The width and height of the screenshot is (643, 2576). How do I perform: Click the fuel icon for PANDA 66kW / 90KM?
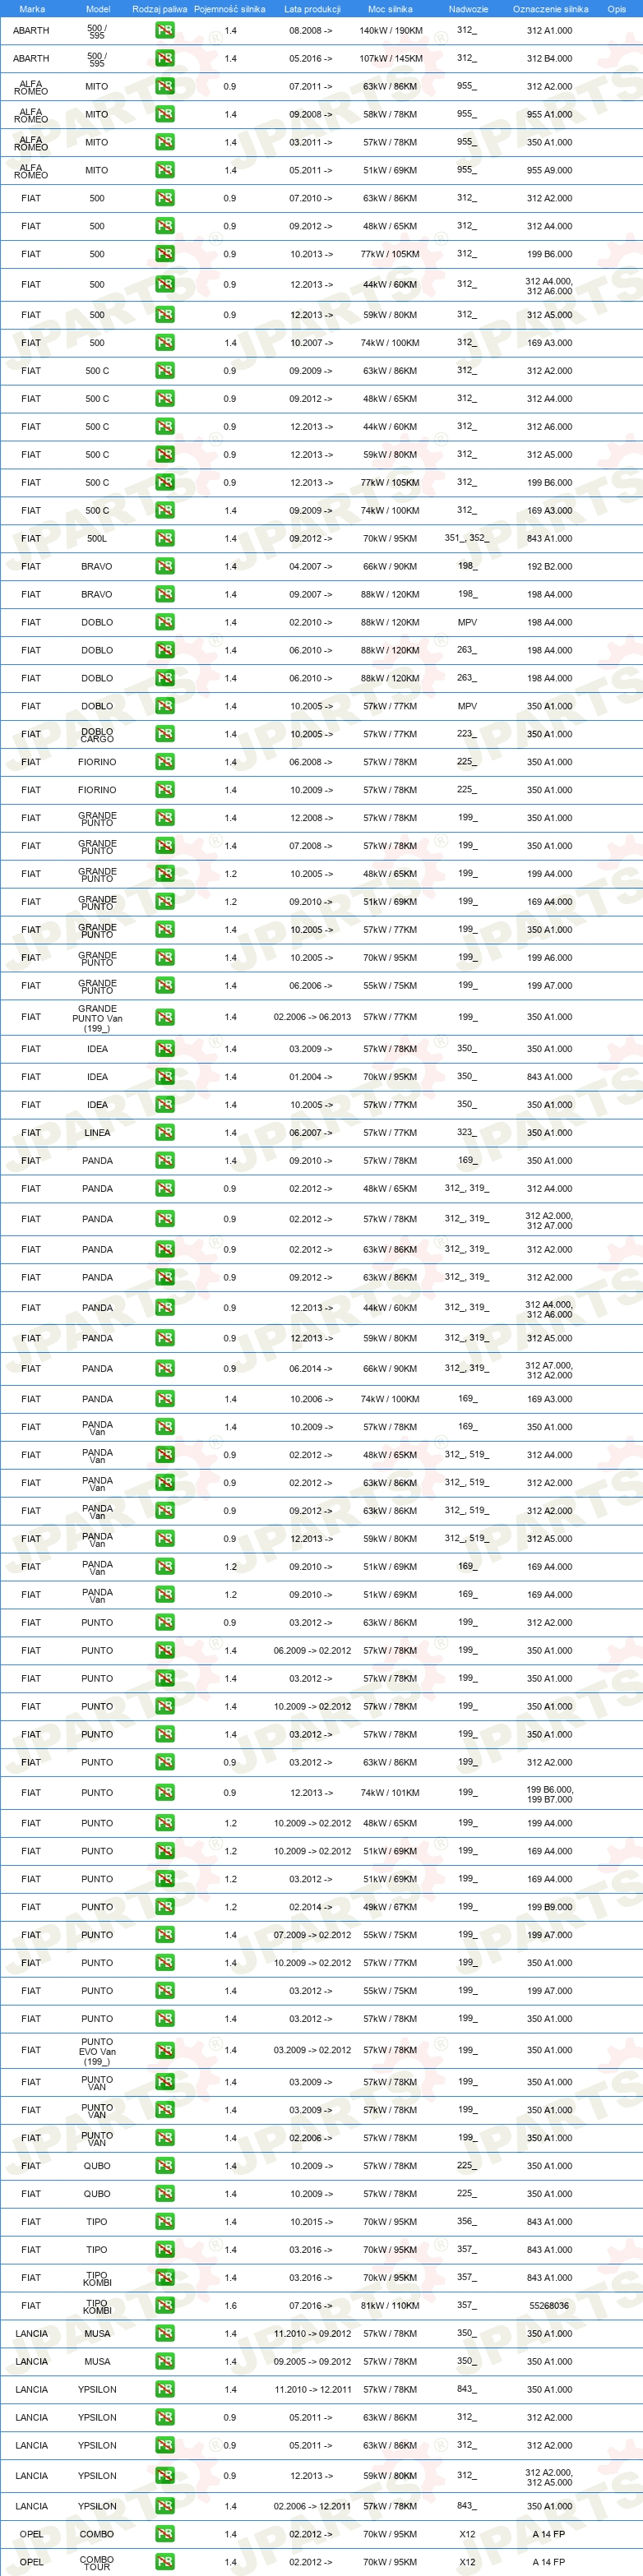(x=165, y=1368)
